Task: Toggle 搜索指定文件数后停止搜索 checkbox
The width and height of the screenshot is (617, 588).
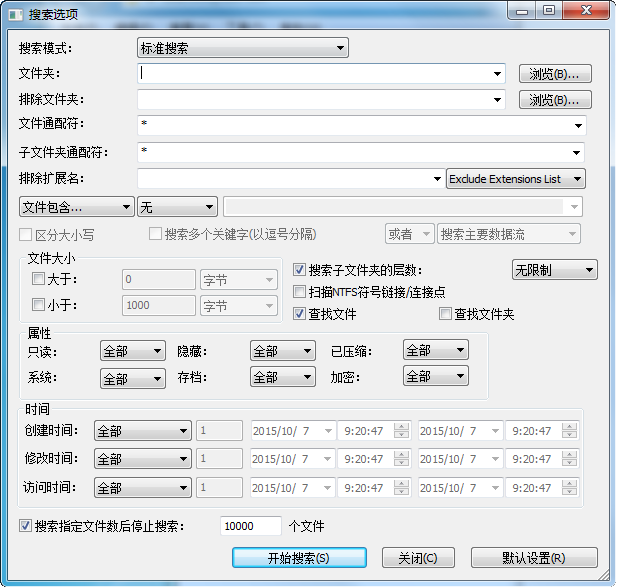Action: click(x=25, y=525)
